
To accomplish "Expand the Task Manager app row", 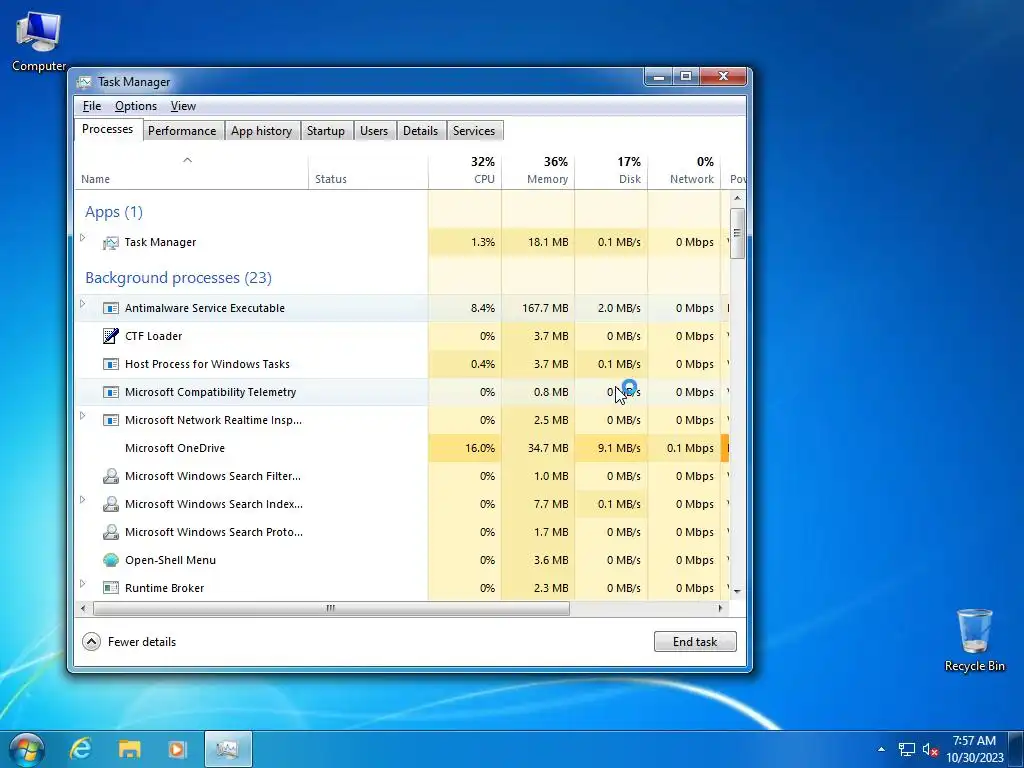I will 83,238.
